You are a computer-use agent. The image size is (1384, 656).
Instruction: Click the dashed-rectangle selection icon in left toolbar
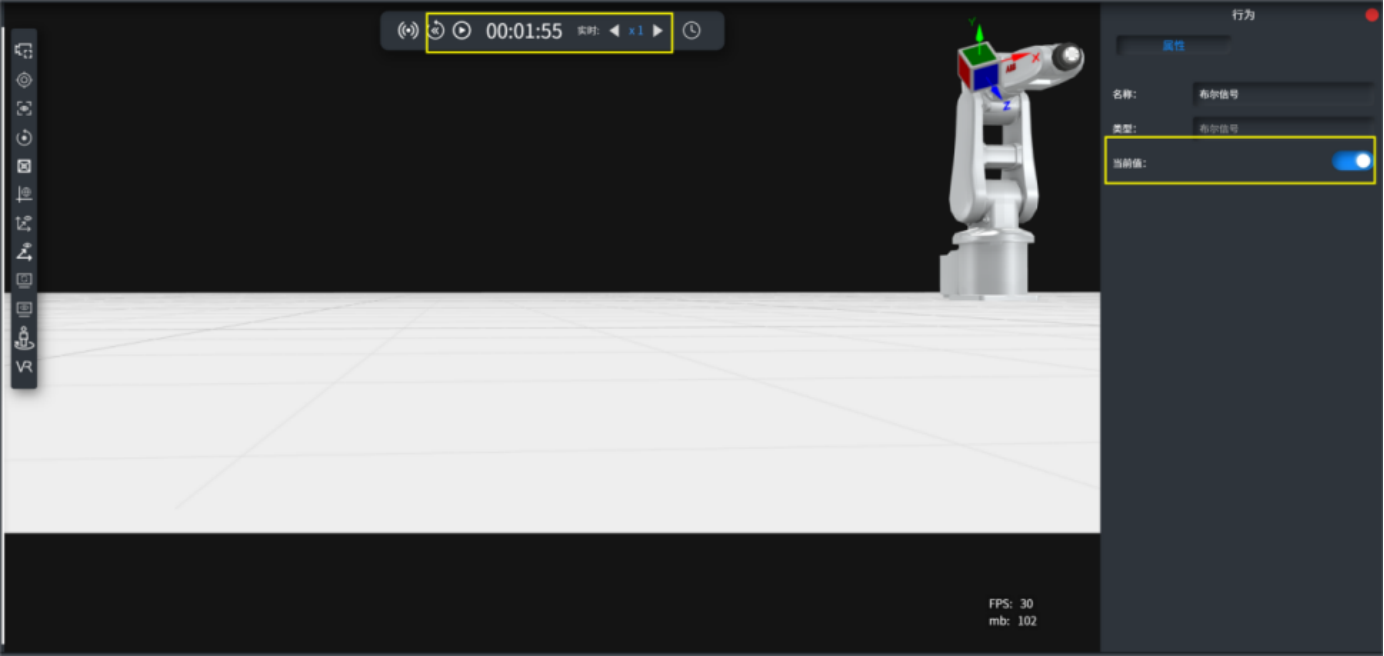click(24, 51)
